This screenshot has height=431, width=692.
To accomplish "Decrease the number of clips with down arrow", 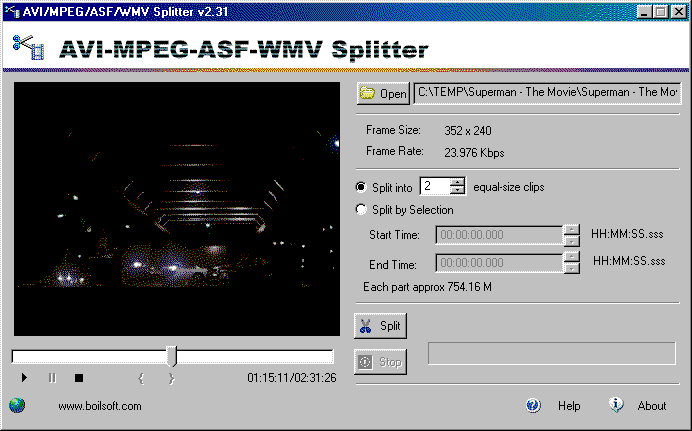I will pos(458,191).
